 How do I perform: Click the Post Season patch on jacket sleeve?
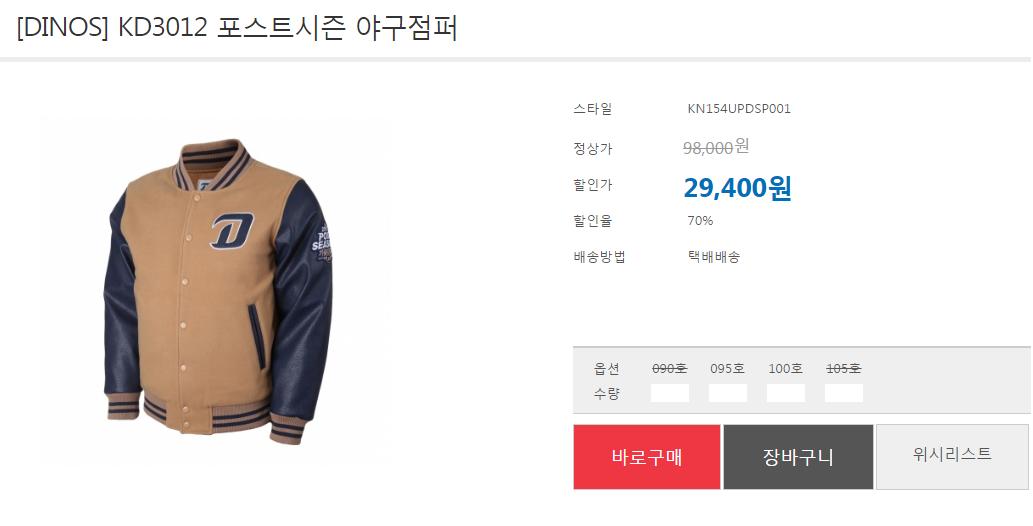coord(322,244)
